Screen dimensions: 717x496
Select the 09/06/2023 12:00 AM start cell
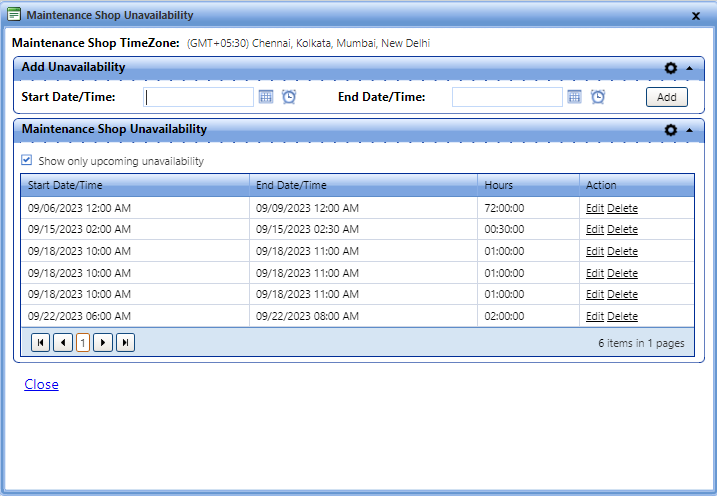click(x=135, y=208)
